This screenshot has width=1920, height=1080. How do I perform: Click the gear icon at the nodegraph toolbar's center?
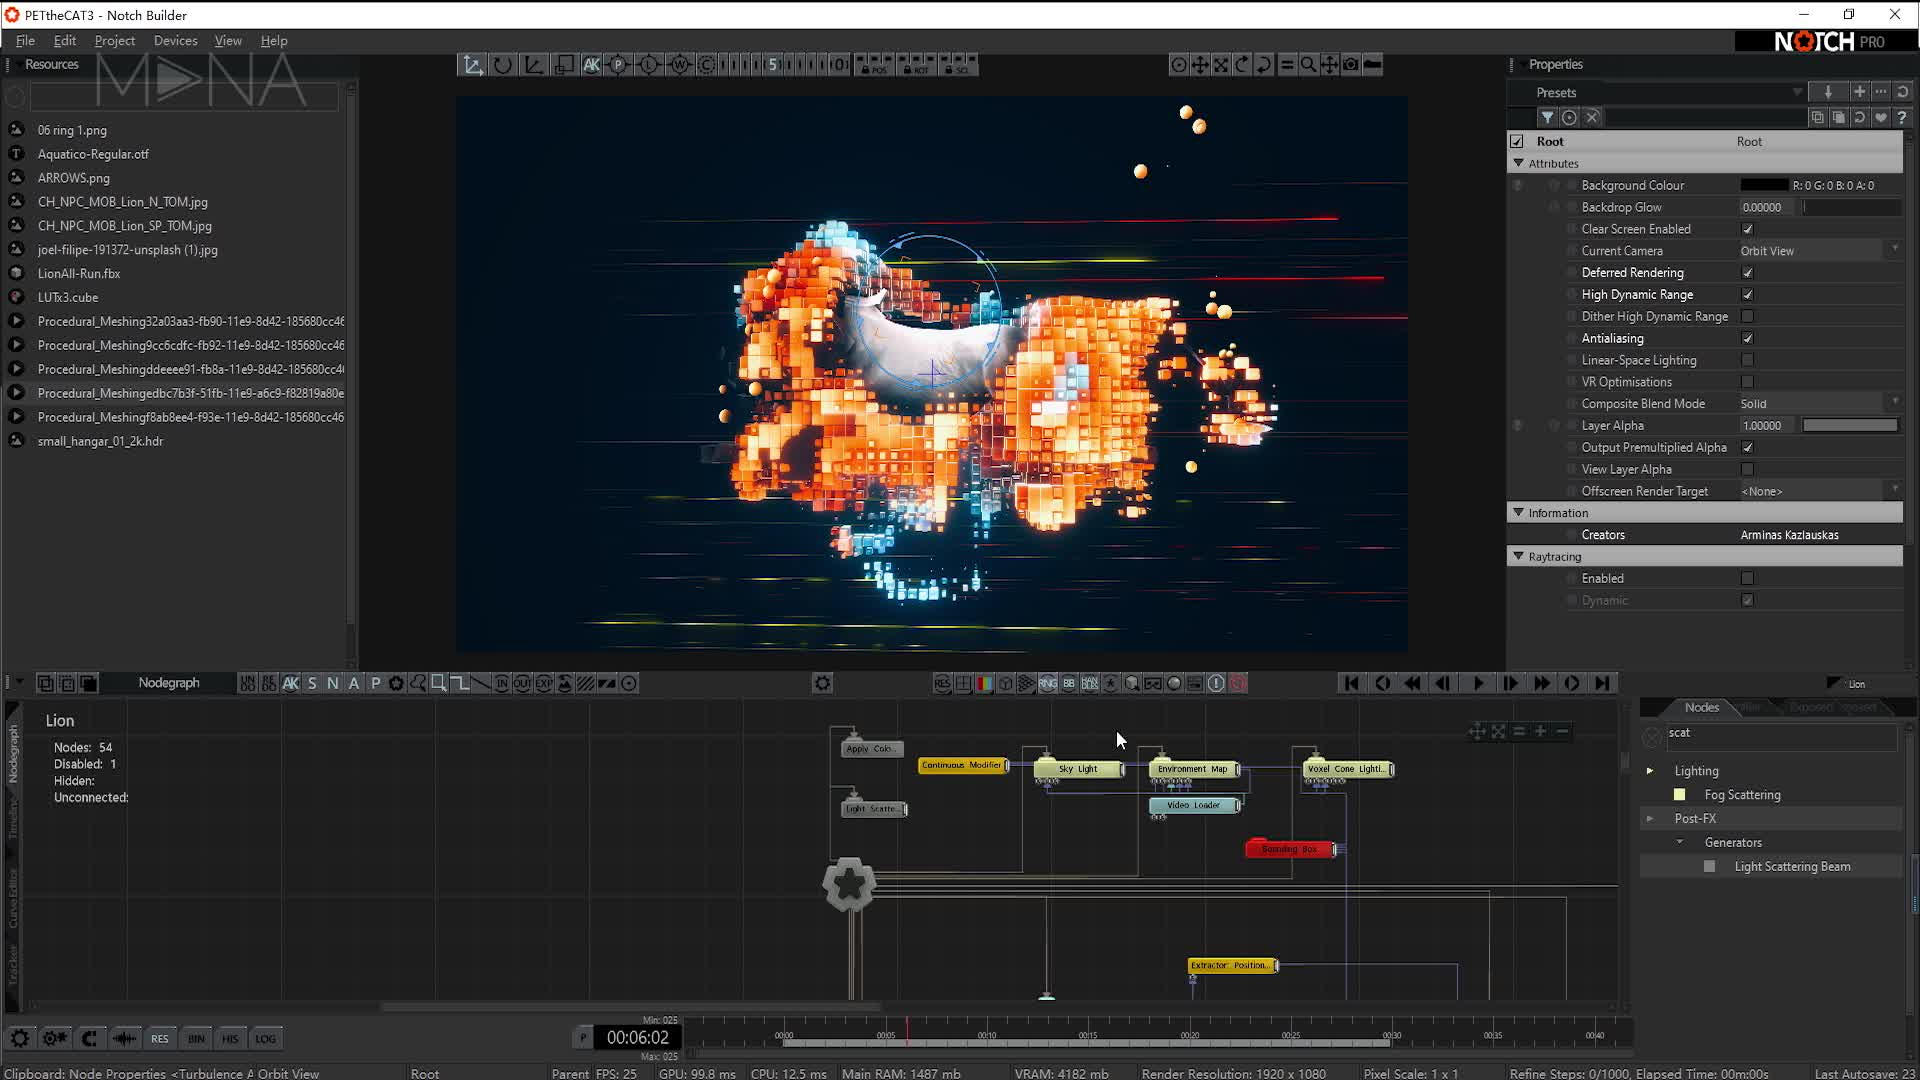(x=822, y=683)
